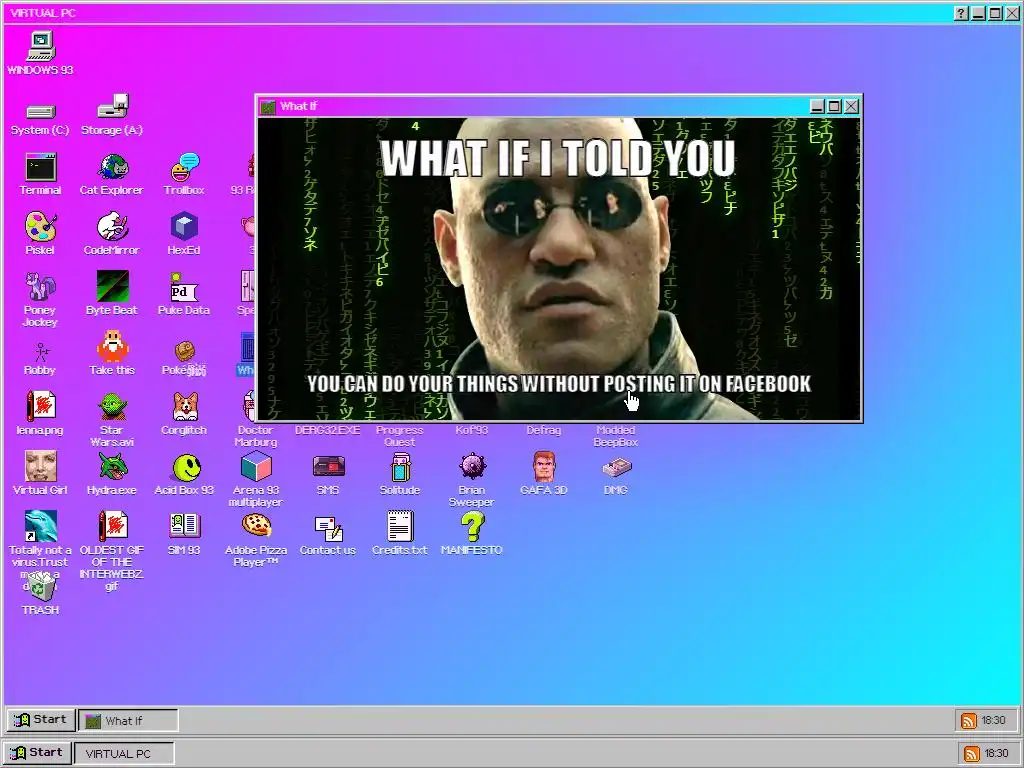Open the Contact us icon
Image resolution: width=1024 pixels, height=768 pixels.
[x=328, y=528]
